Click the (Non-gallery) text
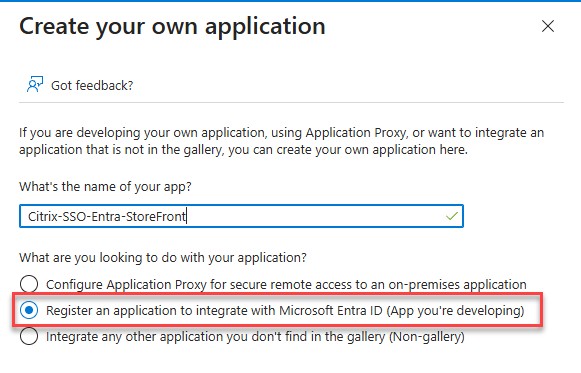Viewport: 581px width, 373px height. (x=426, y=337)
